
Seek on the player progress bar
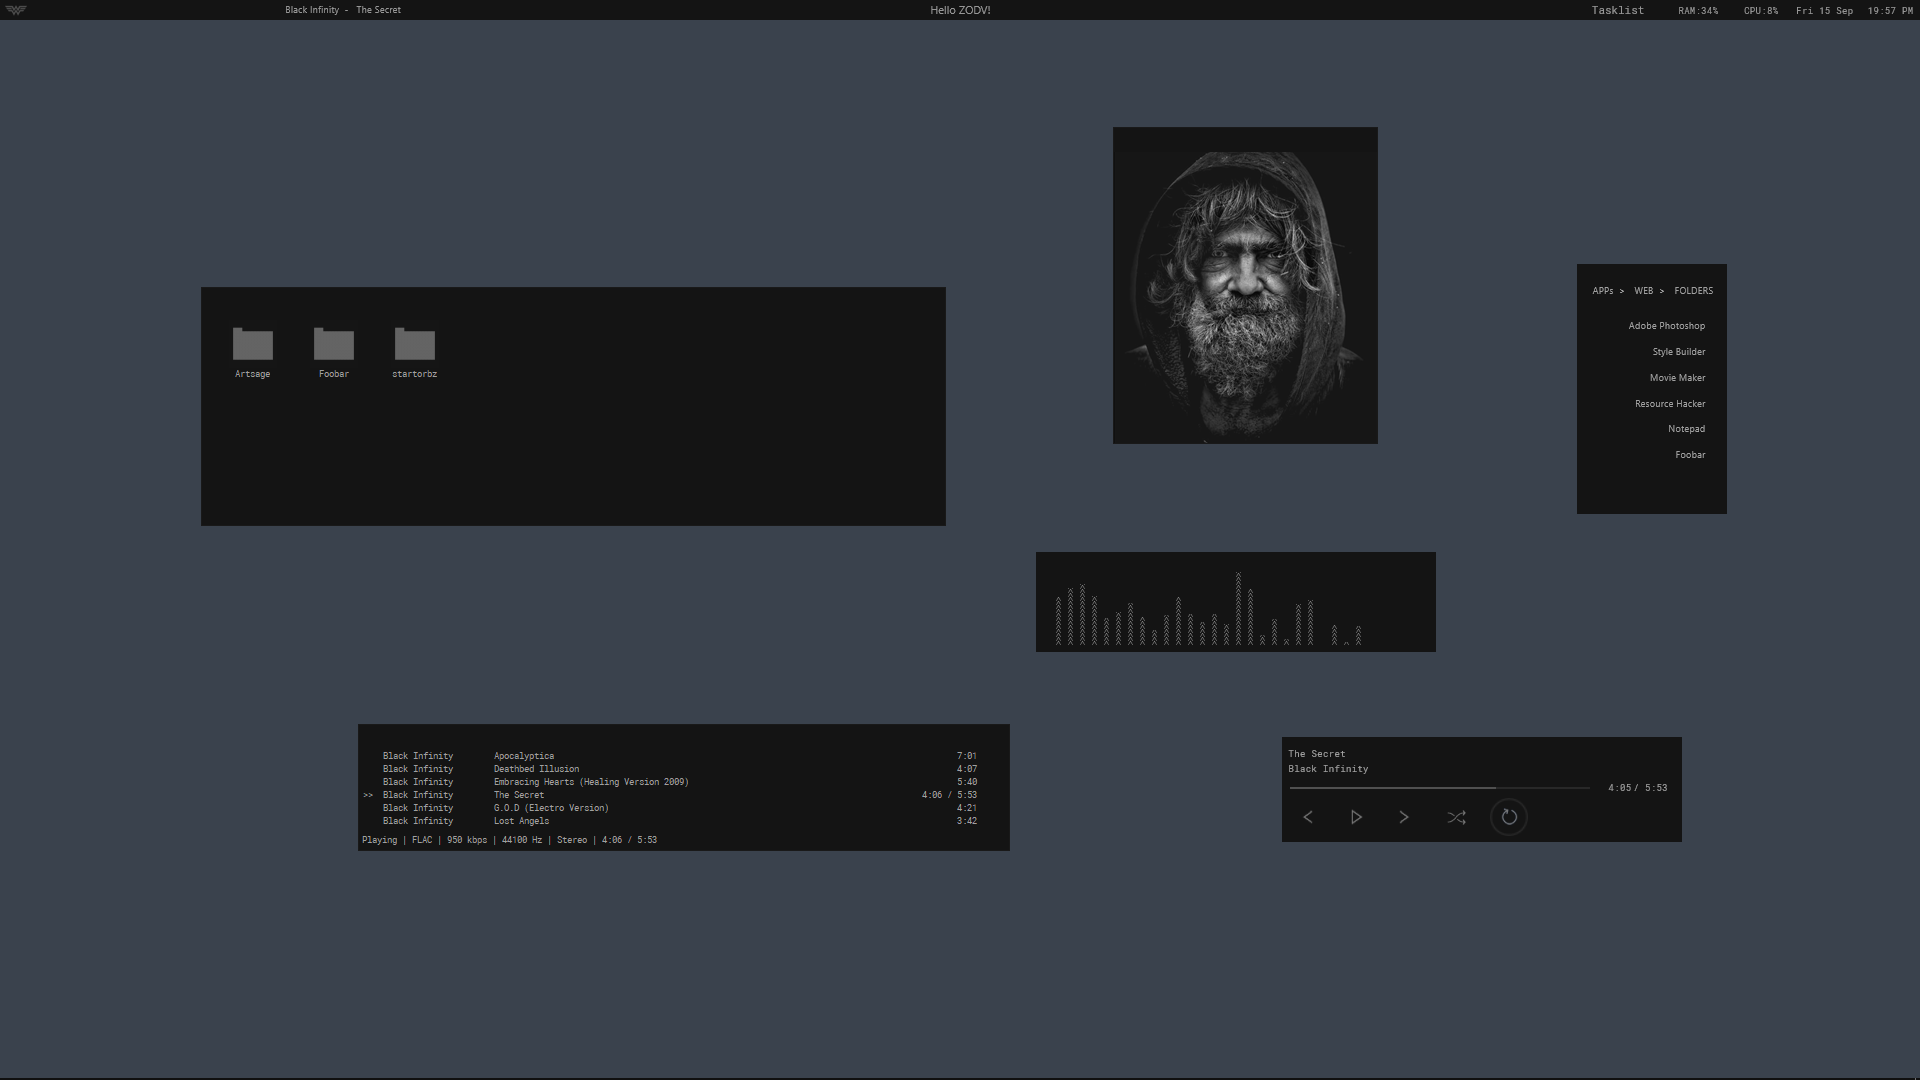tap(1439, 788)
